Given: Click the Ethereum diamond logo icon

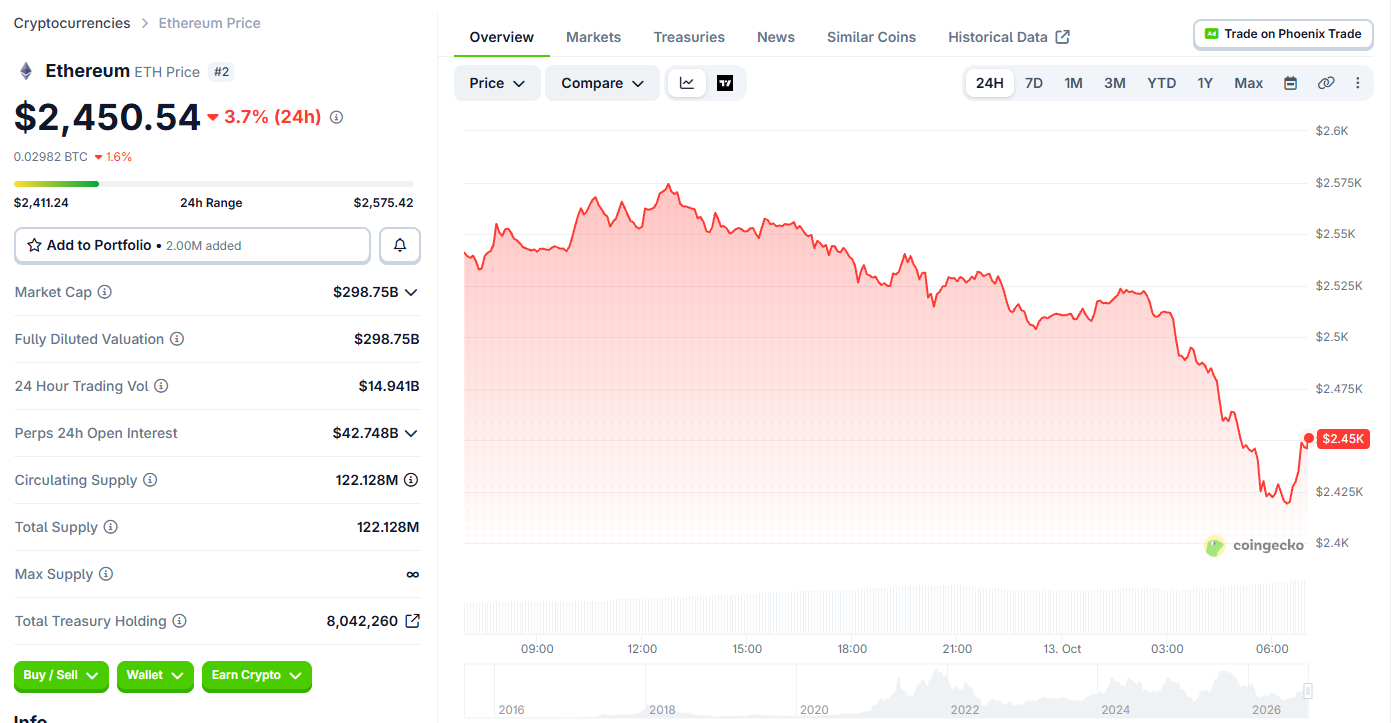Looking at the screenshot, I should 26,71.
